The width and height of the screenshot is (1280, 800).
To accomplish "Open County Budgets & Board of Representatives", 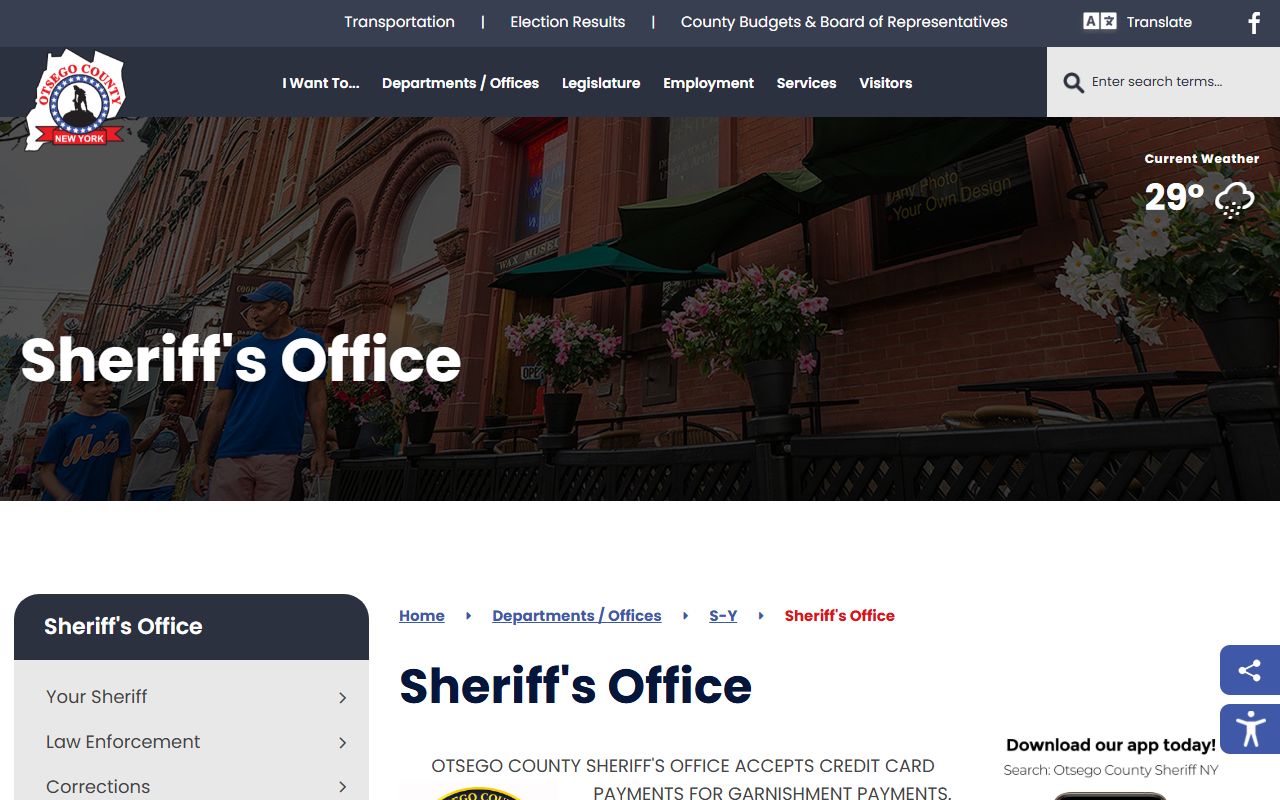I will pos(844,22).
